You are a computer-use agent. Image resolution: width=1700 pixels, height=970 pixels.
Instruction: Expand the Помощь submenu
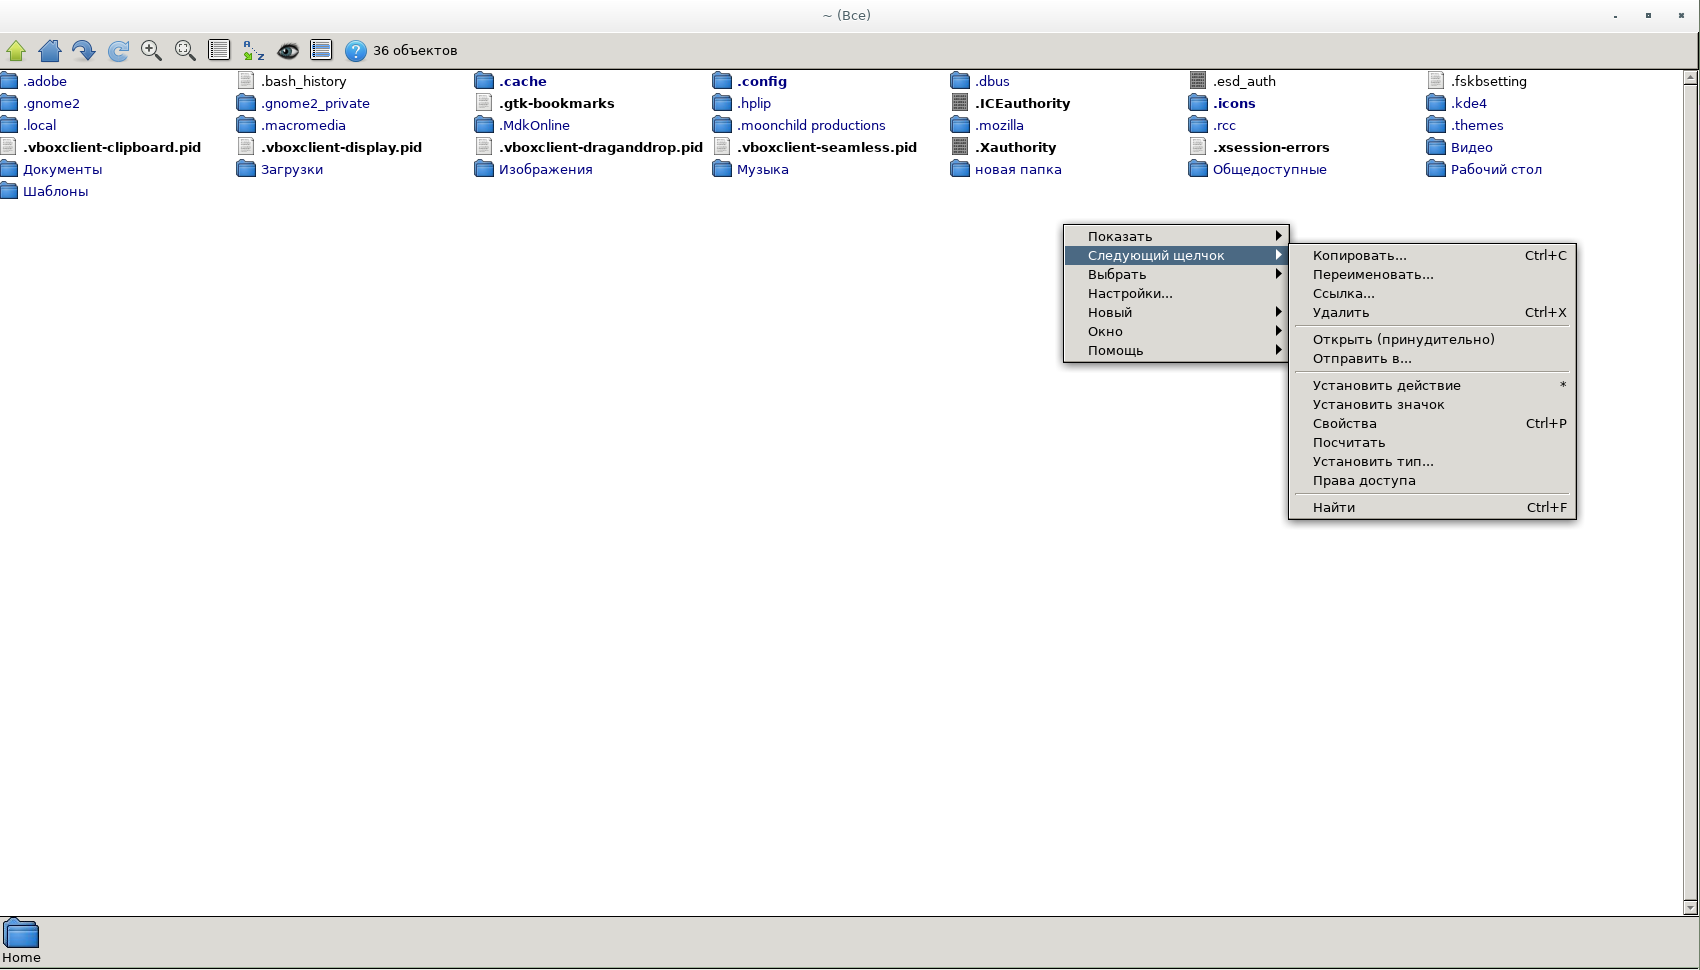point(1176,351)
